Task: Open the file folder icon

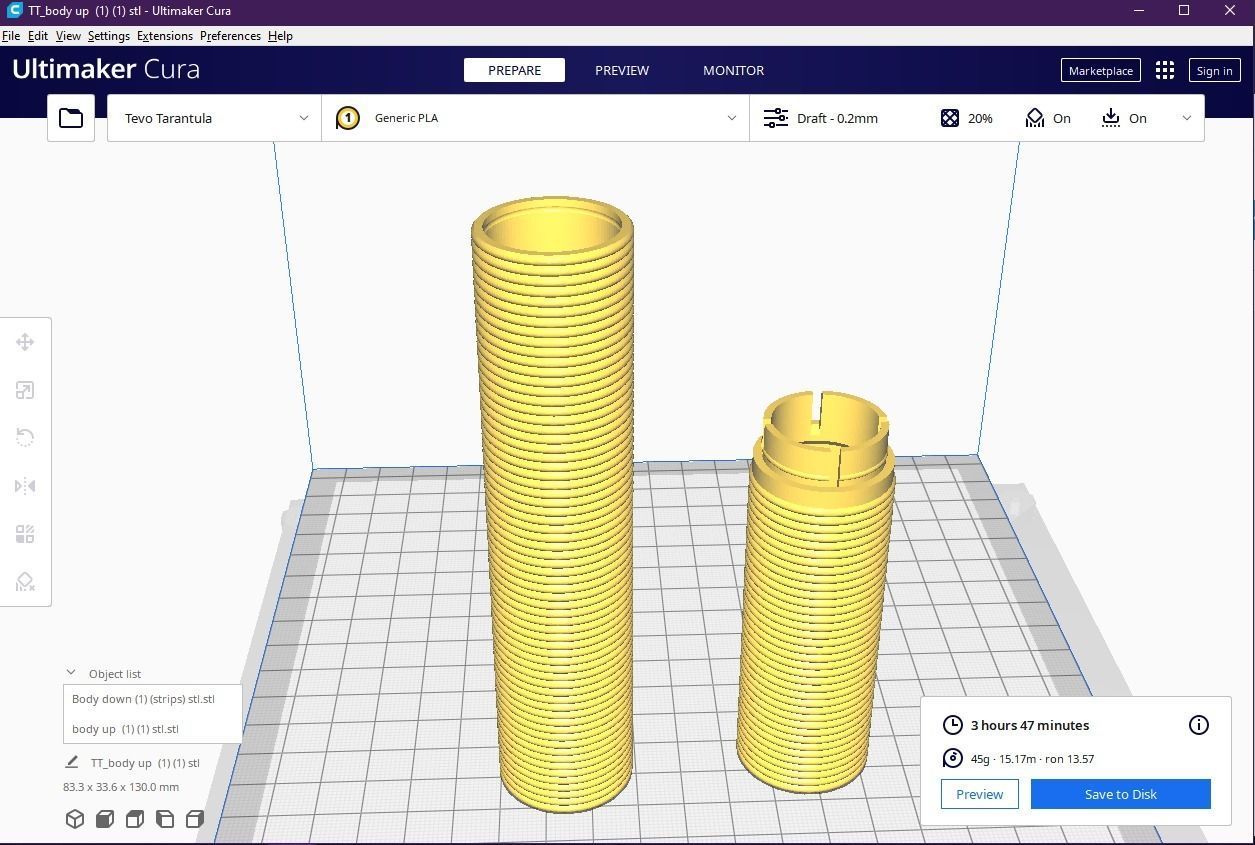Action: [71, 118]
